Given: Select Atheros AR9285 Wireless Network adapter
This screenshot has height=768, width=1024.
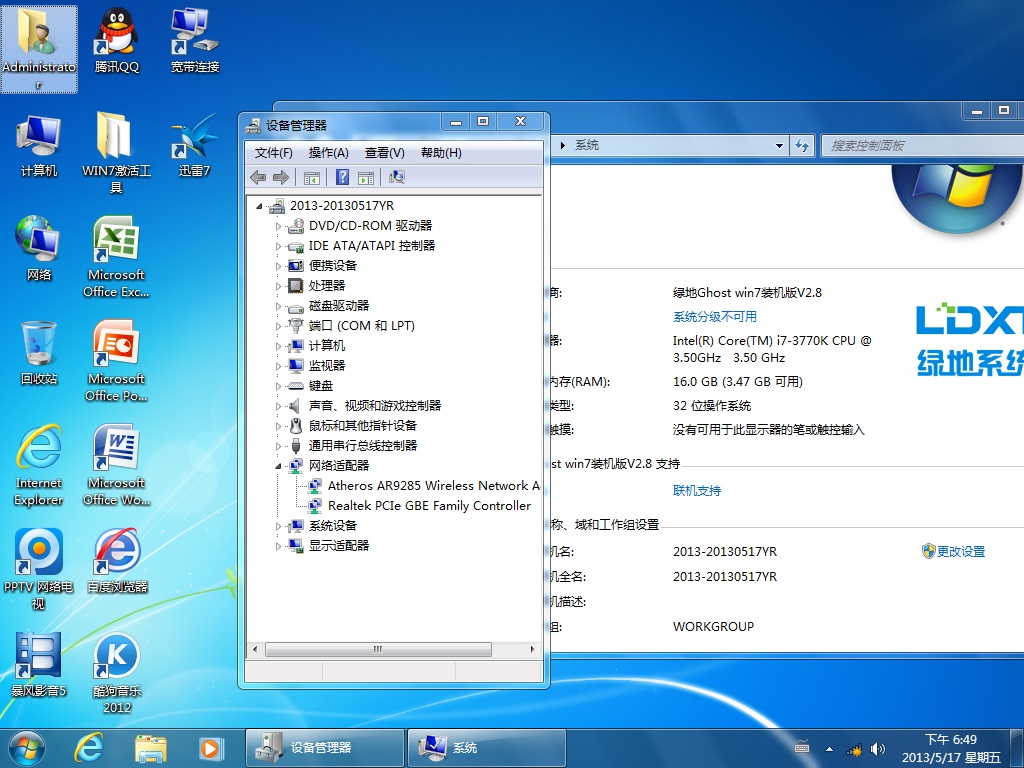Looking at the screenshot, I should coord(434,486).
